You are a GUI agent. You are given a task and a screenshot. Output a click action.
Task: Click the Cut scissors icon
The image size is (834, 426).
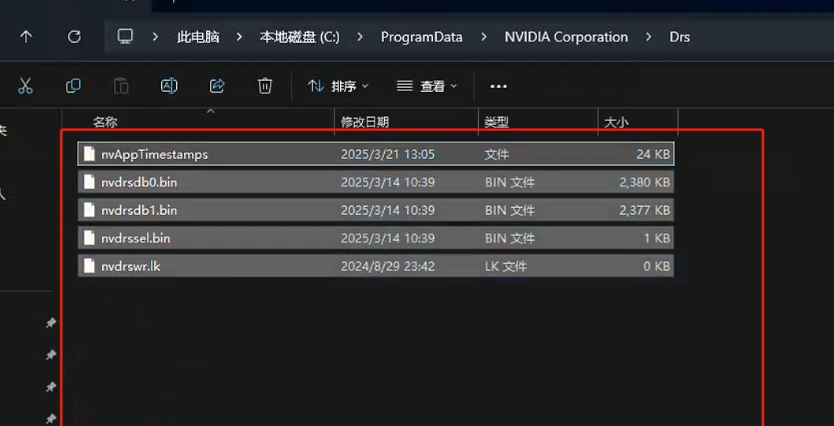26,86
